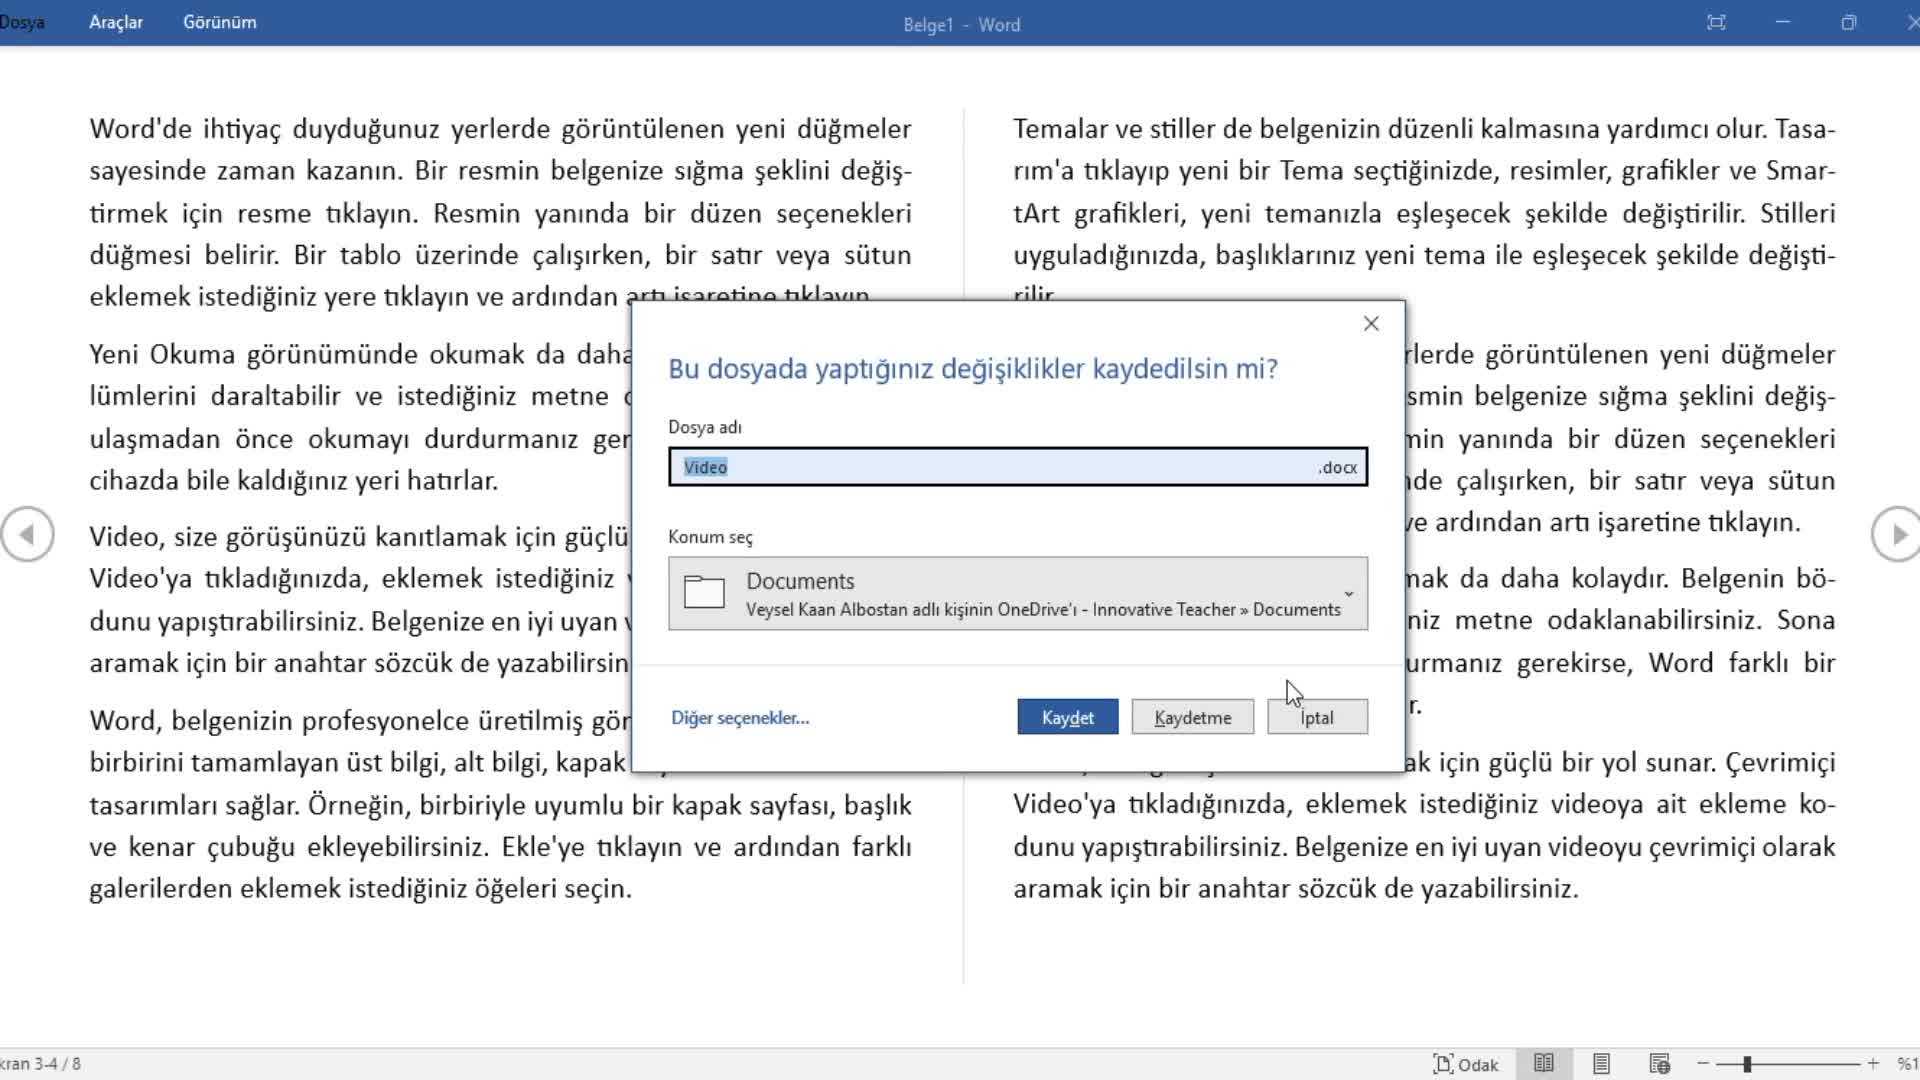Screen dimensions: 1920x1080
Task: Click the zoom in plus button
Action: (1873, 1064)
